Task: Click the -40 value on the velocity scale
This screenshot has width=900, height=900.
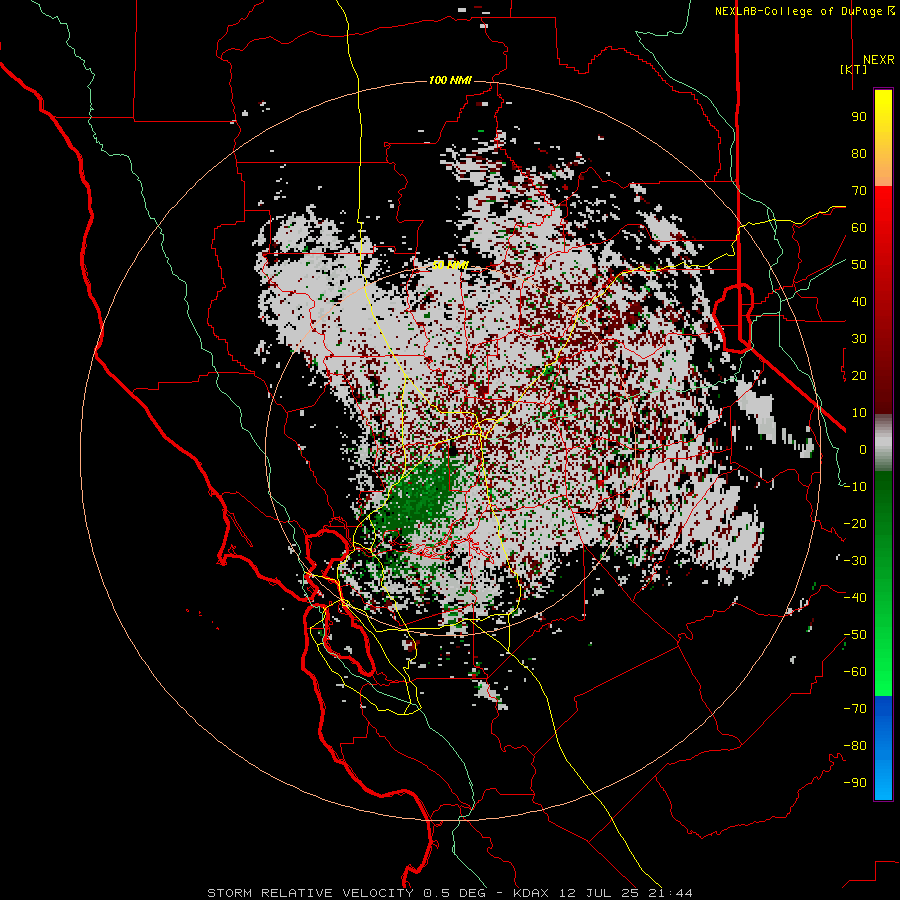Action: tap(855, 598)
